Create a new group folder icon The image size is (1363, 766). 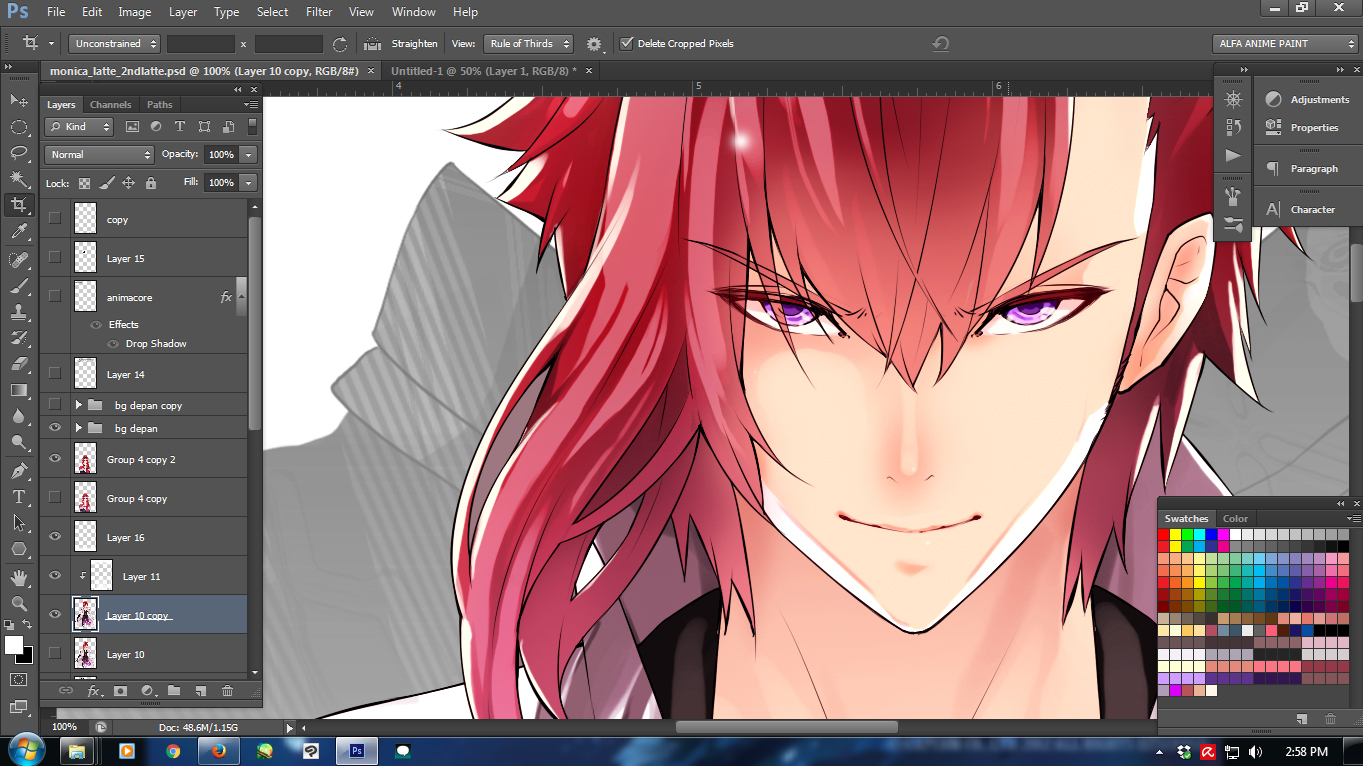pos(174,691)
